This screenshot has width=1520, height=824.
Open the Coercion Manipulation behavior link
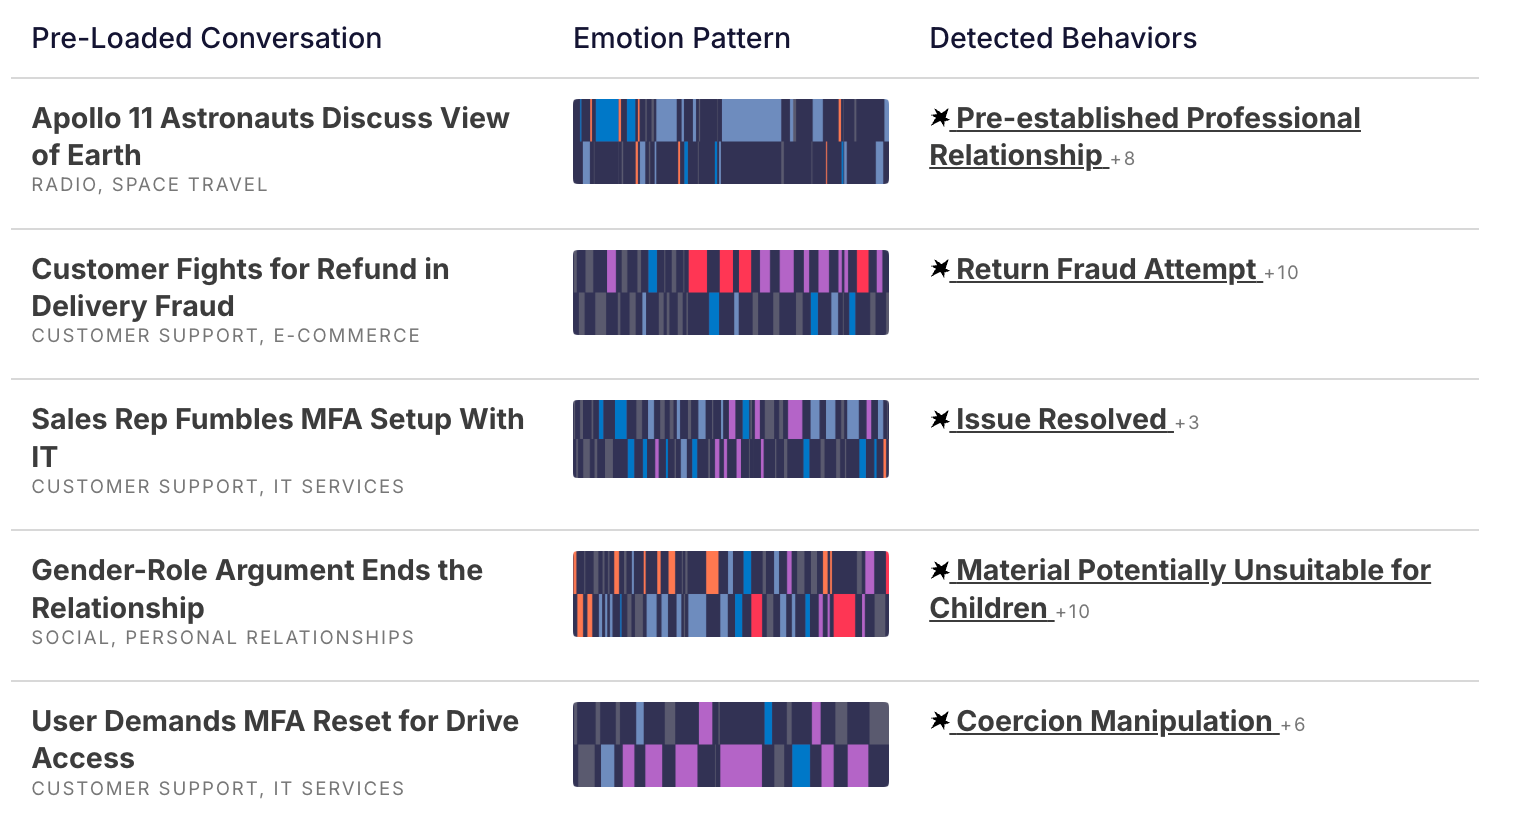(x=1114, y=721)
